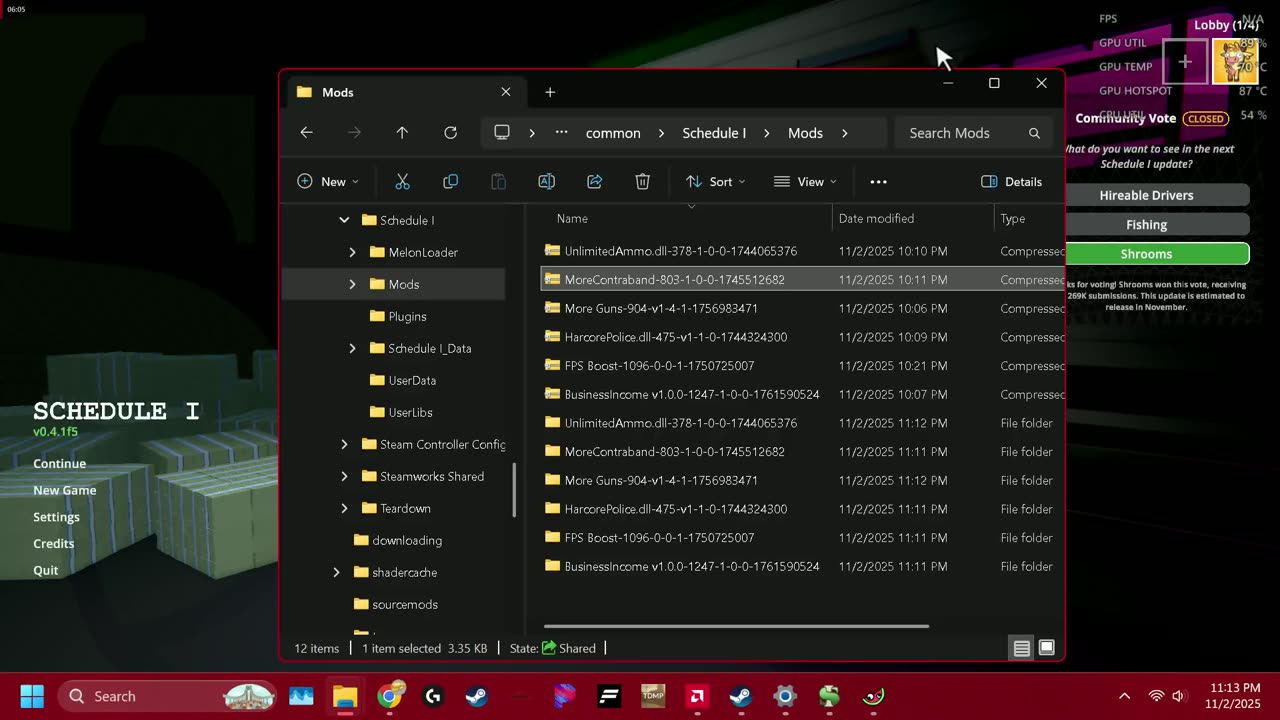Image resolution: width=1280 pixels, height=720 pixels.
Task: Collapse the Schedule I tree node
Action: point(344,220)
